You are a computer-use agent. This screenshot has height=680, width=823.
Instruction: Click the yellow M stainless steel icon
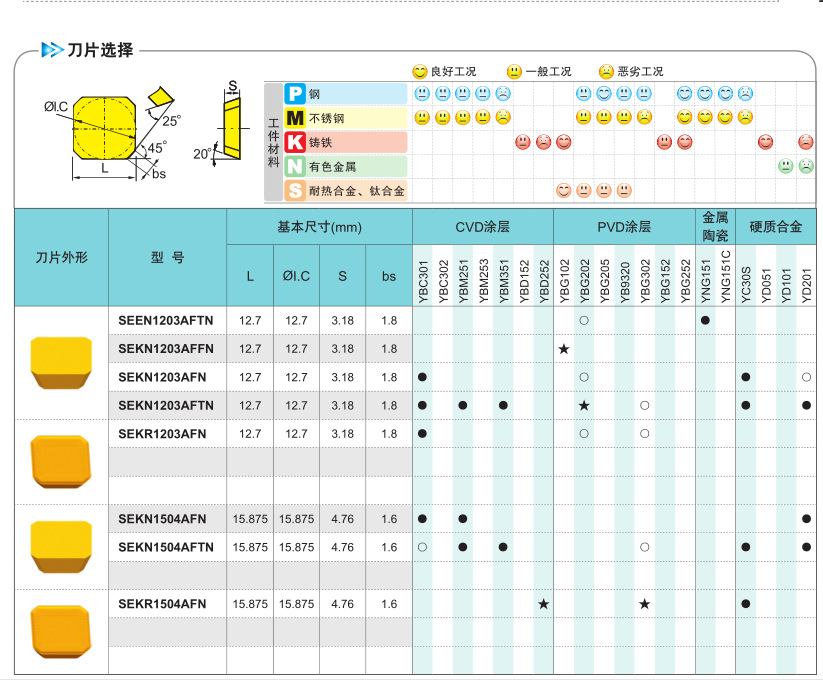tap(294, 118)
